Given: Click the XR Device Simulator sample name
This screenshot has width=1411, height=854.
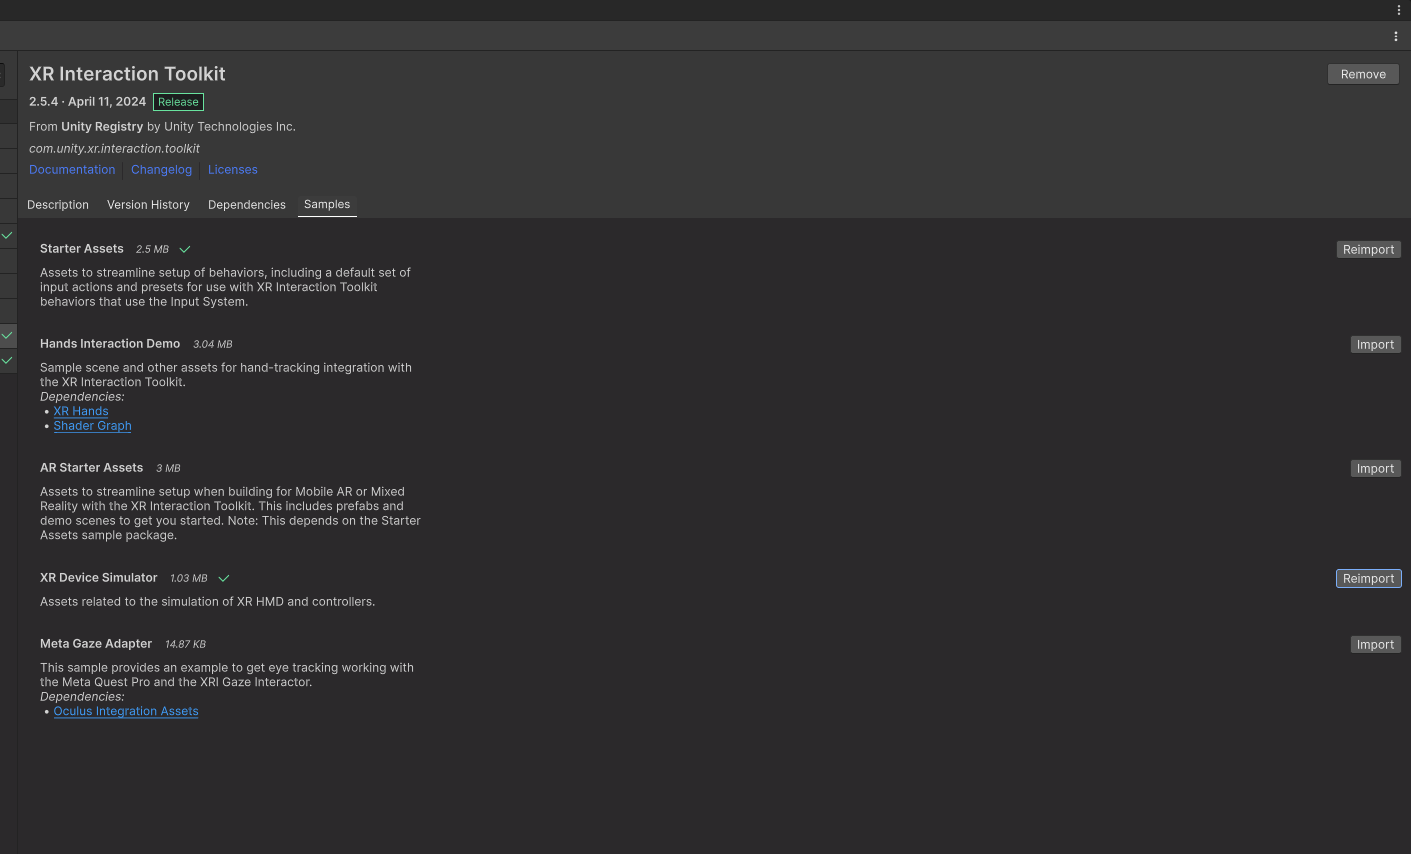Looking at the screenshot, I should pos(99,578).
